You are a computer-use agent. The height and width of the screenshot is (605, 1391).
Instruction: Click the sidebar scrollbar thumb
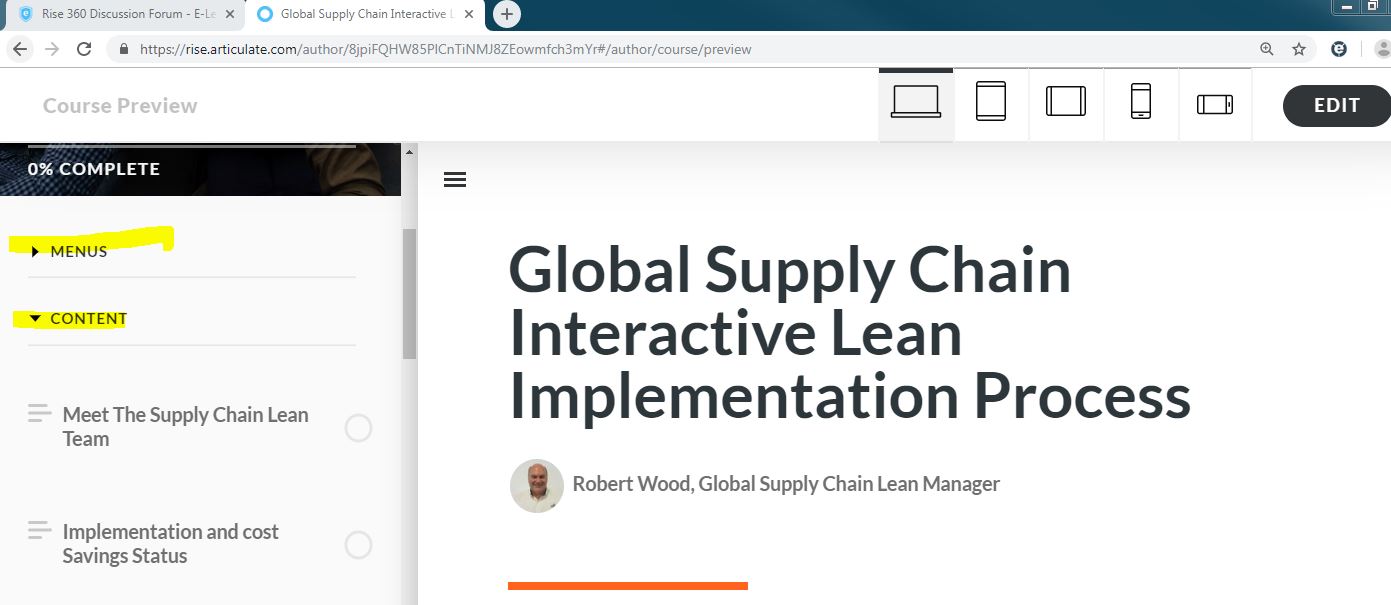click(409, 293)
